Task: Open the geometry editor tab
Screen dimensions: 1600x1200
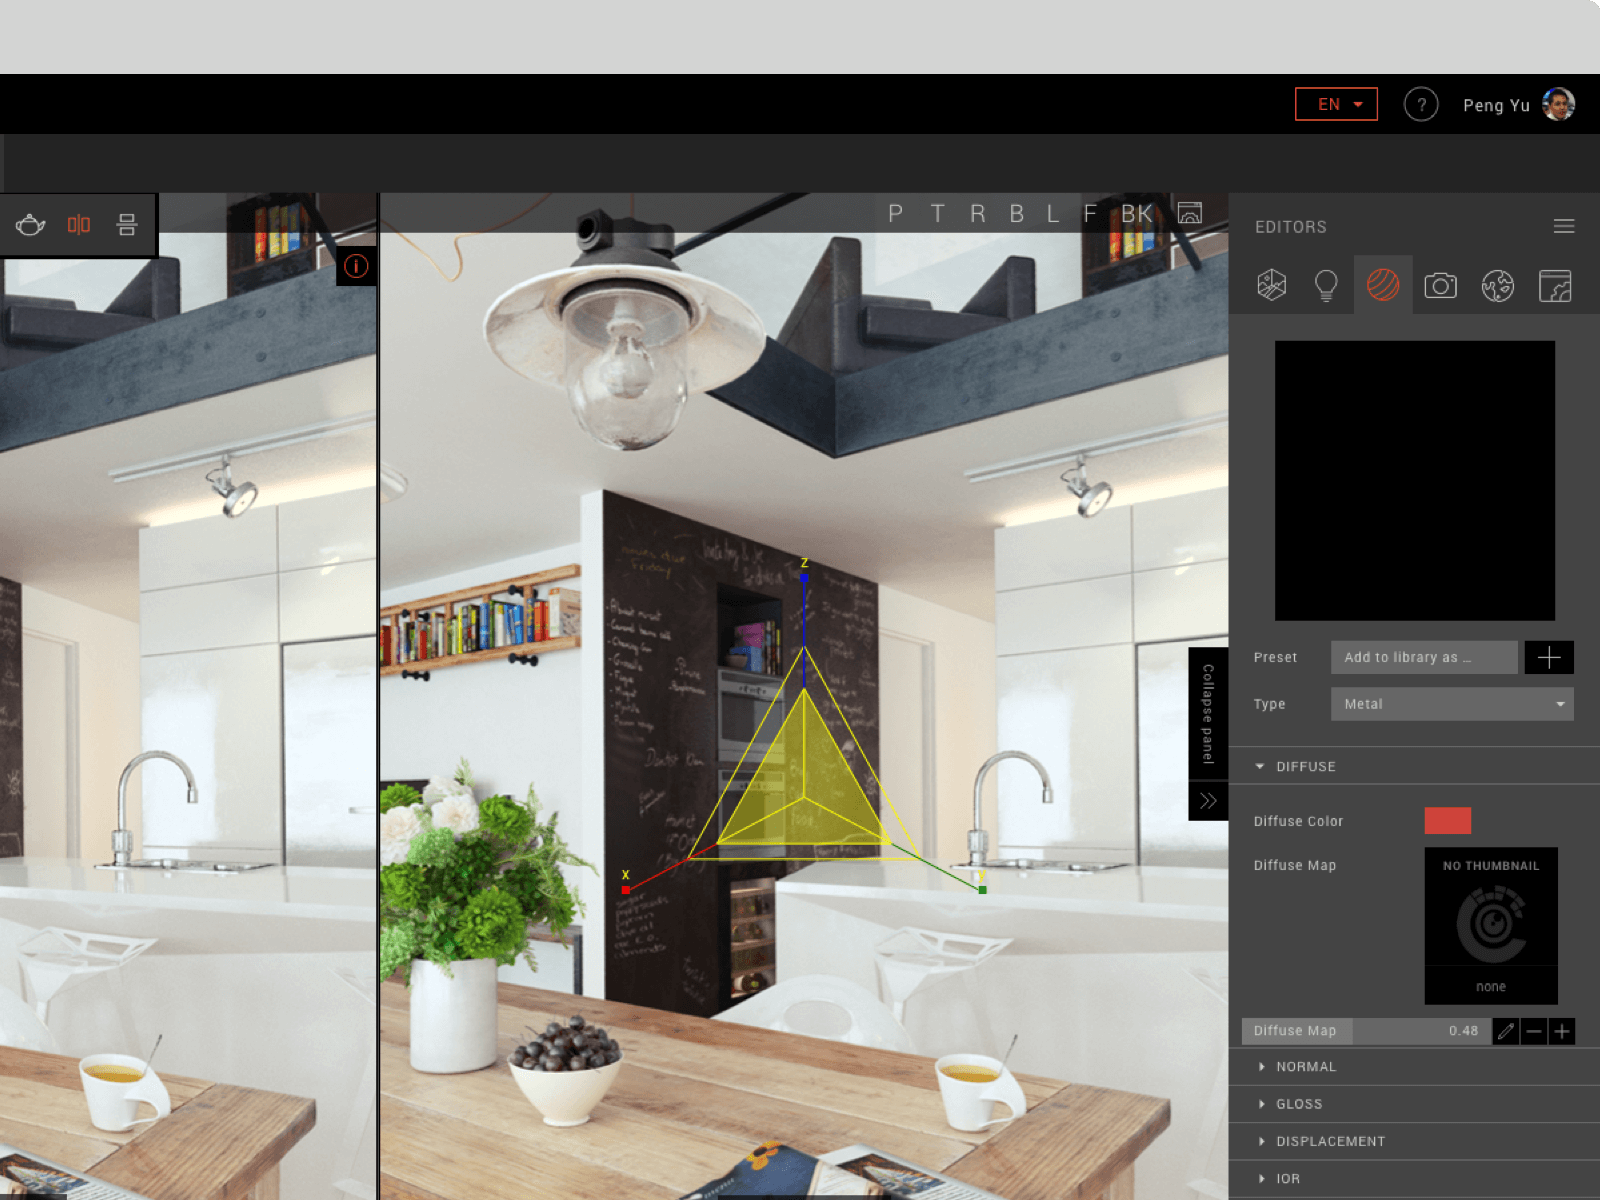Action: (x=1271, y=285)
